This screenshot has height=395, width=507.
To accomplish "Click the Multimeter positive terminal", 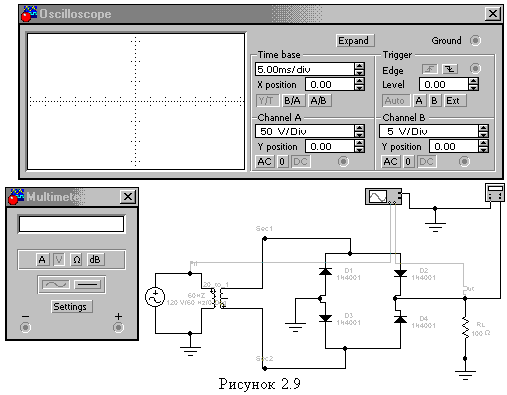I will (118, 328).
